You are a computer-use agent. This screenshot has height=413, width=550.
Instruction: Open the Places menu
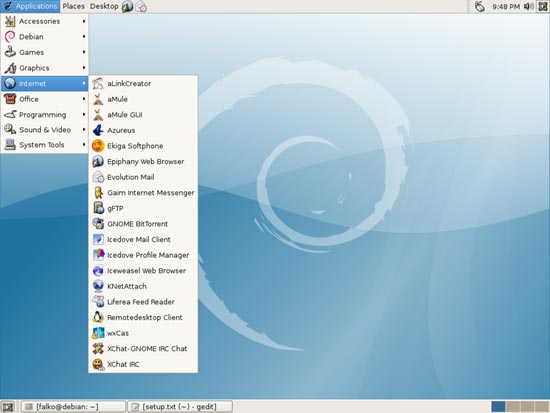[73, 6]
